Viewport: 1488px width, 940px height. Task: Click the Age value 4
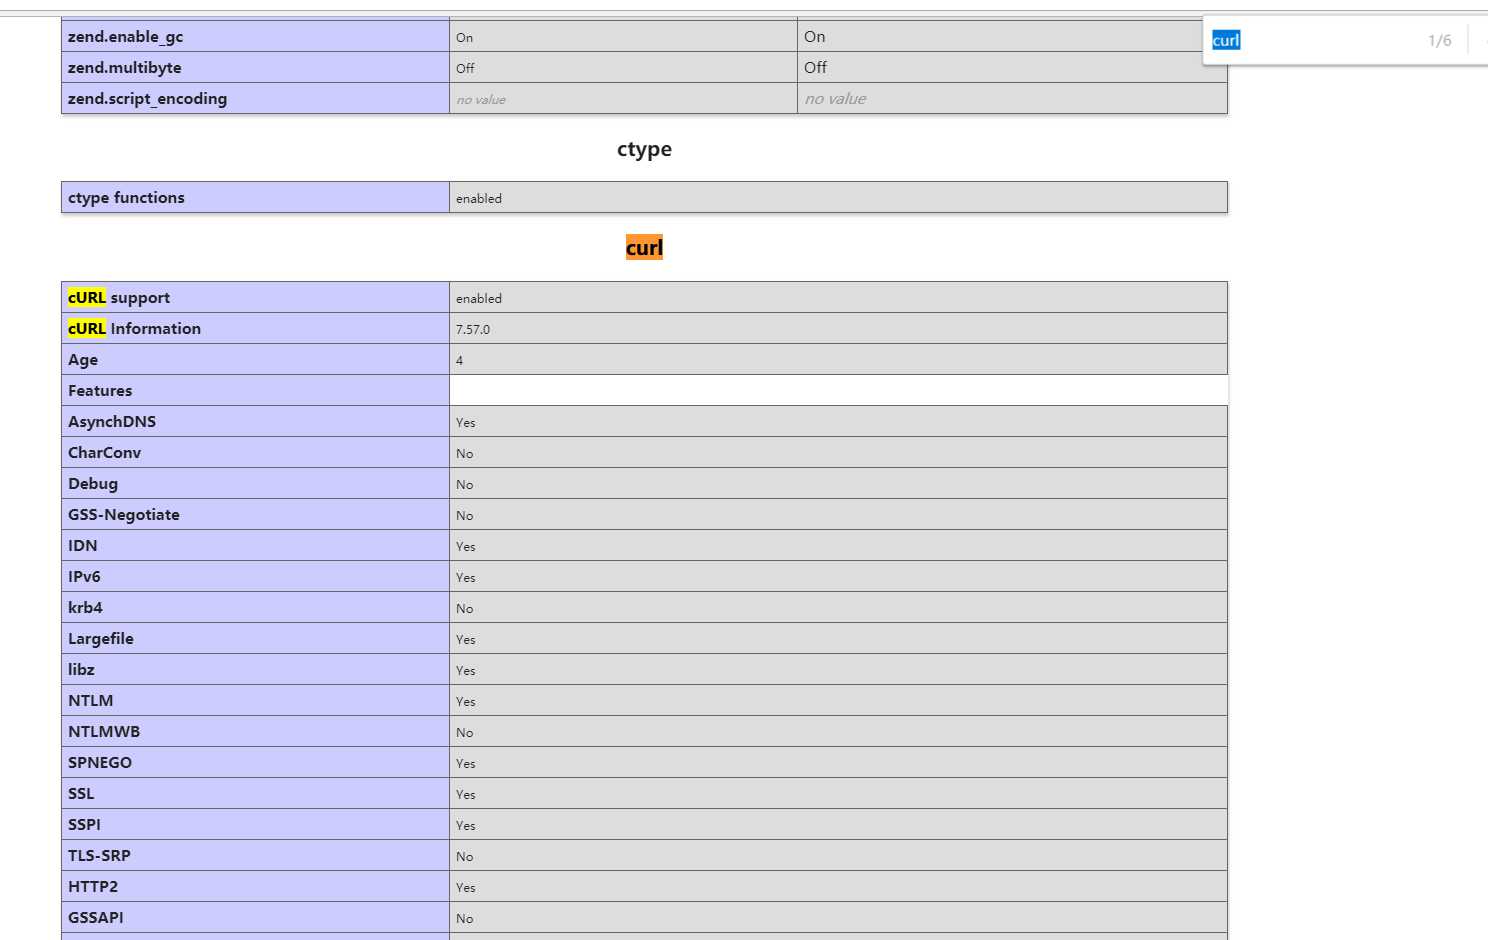(x=459, y=361)
